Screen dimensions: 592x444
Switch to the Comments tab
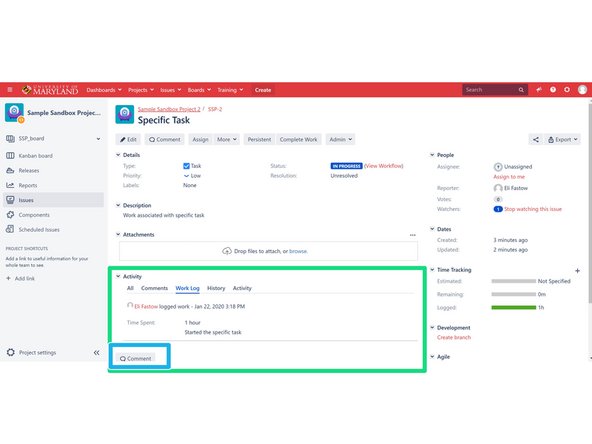click(154, 288)
